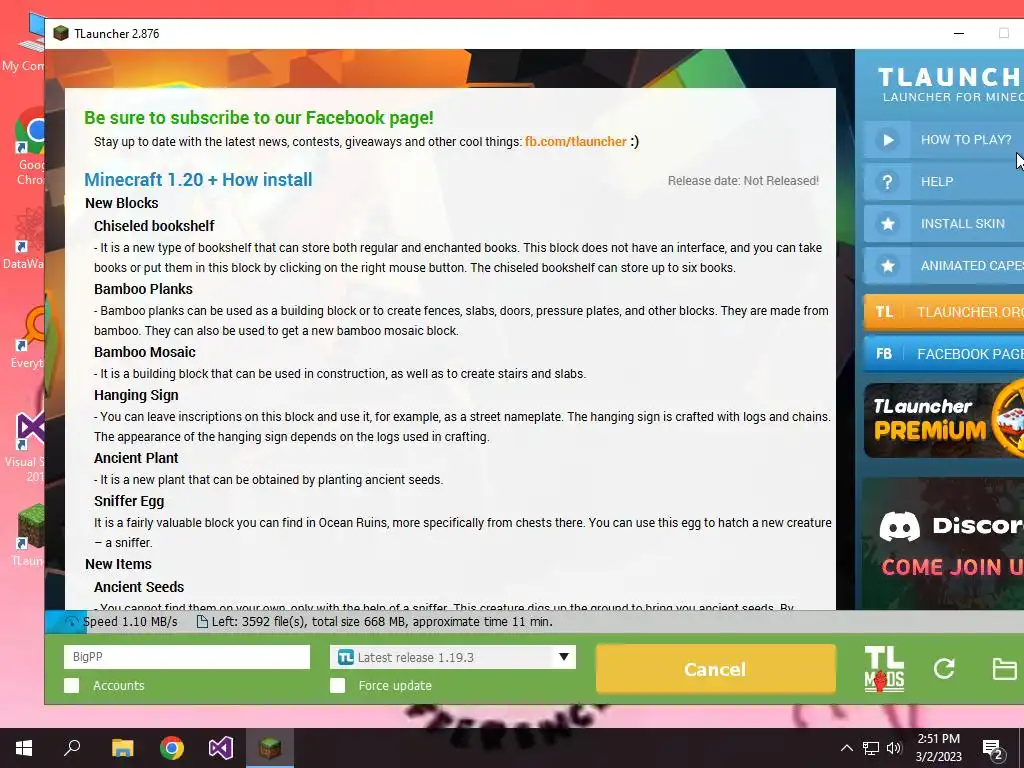Cancel the download with the Cancel button
Screen dimensions: 1024x768
pyautogui.click(x=716, y=669)
